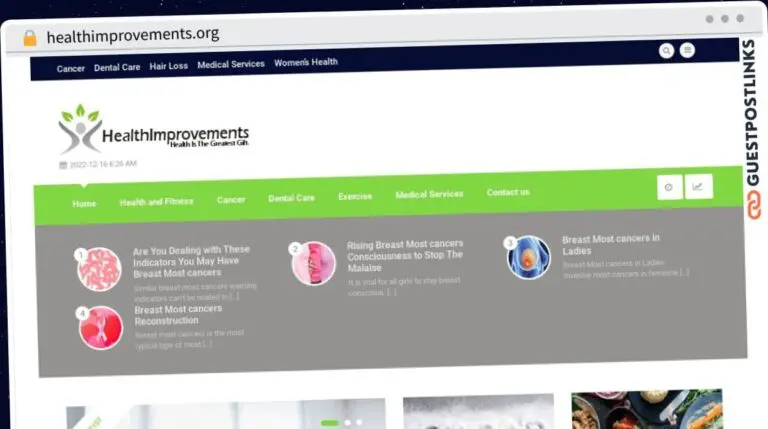The height and width of the screenshot is (429, 768).
Task: Click the date text 2022-12-16
Action: coord(103,164)
